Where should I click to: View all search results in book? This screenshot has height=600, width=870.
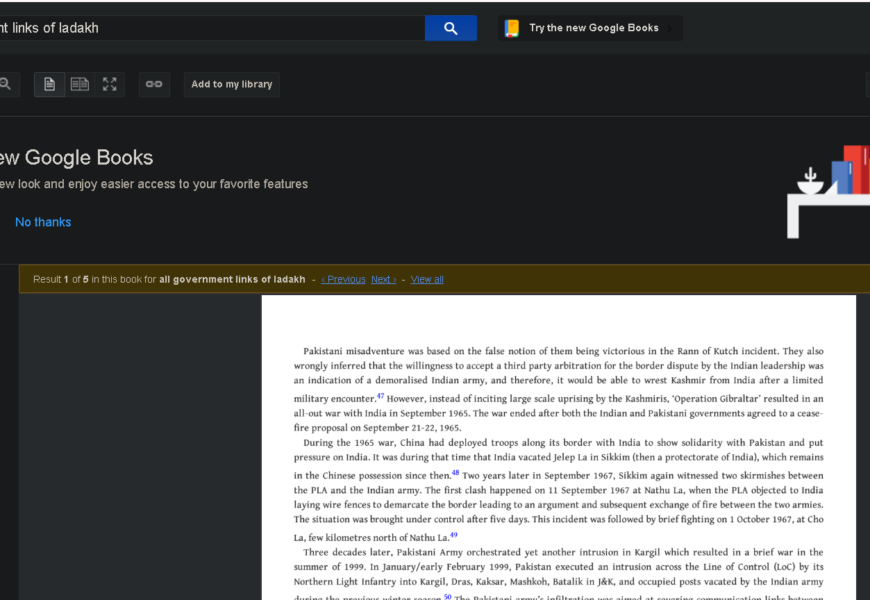click(427, 279)
